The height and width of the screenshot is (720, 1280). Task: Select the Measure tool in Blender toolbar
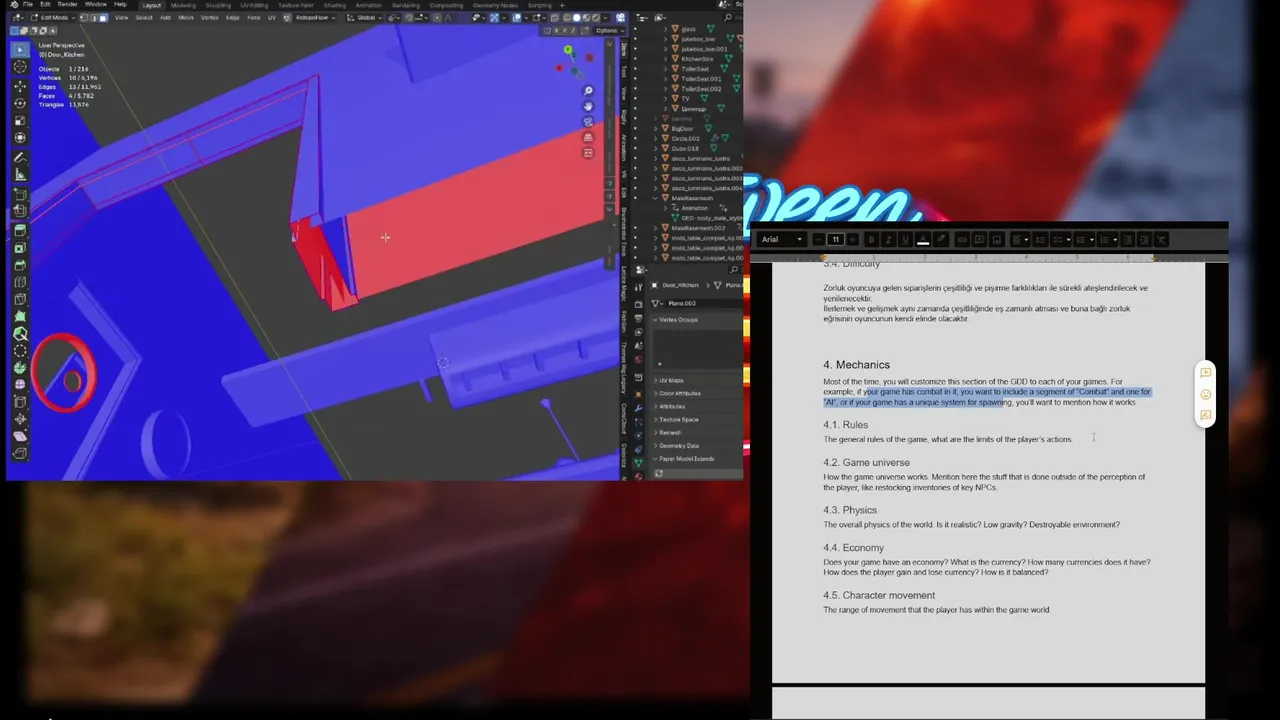coord(20,174)
